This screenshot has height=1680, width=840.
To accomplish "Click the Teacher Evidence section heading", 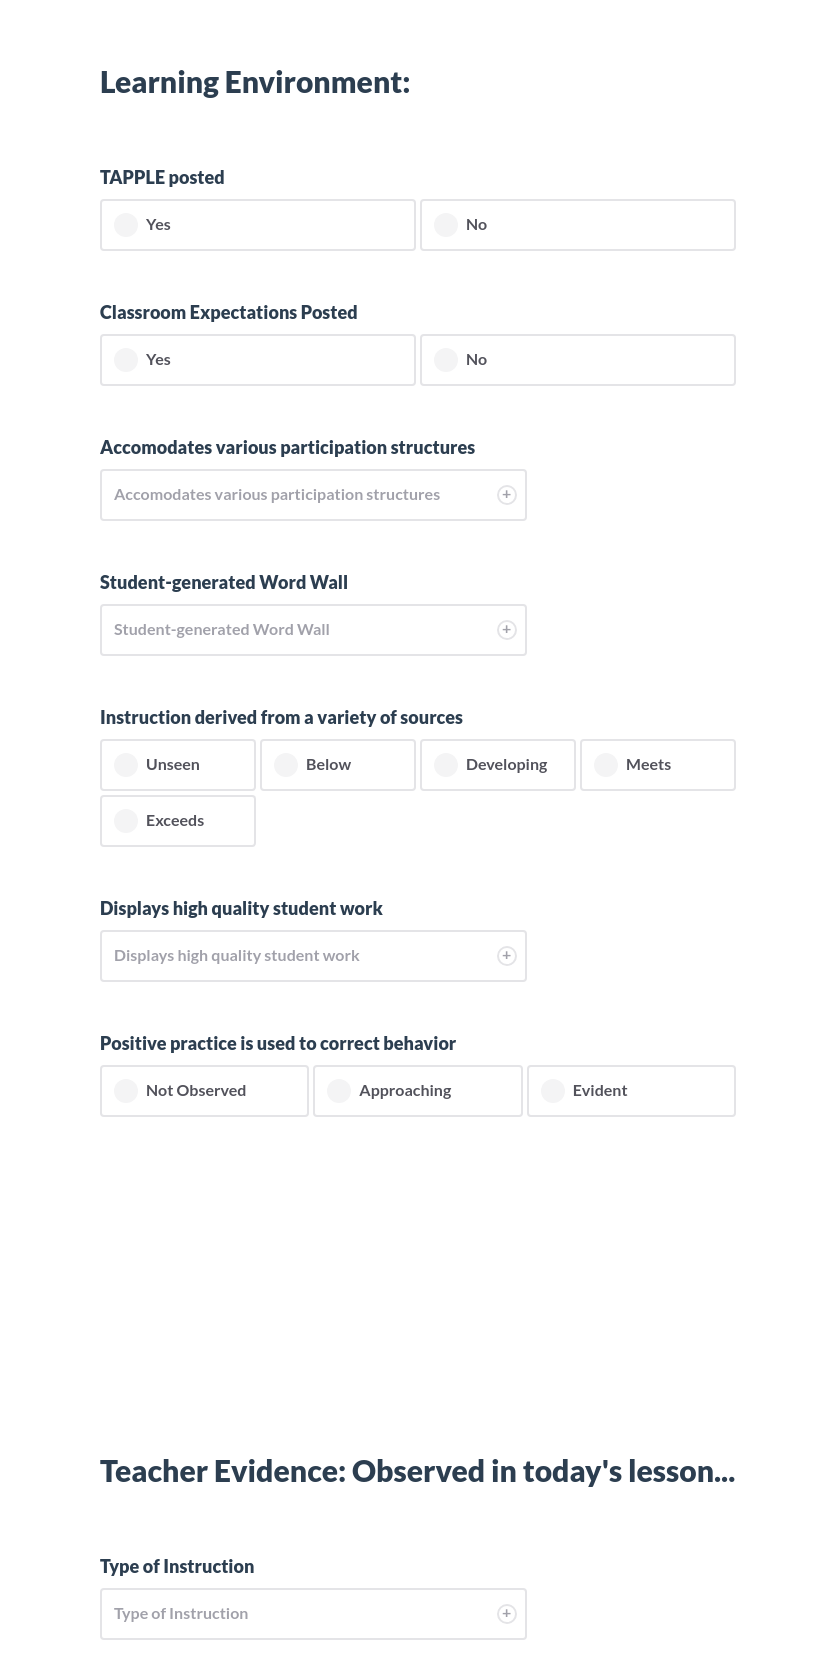I will coord(417,1470).
